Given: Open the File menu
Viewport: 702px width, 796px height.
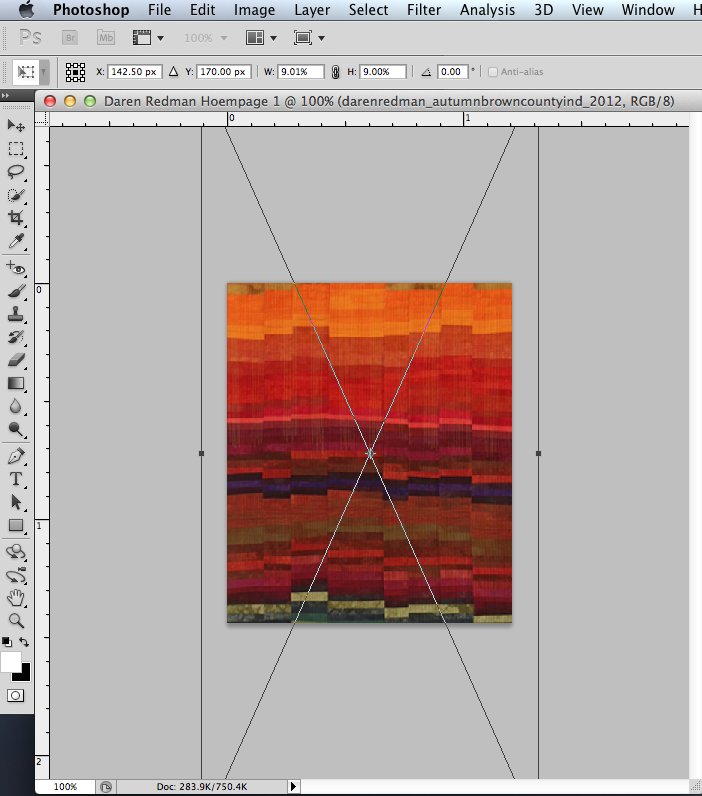Looking at the screenshot, I should point(159,10).
